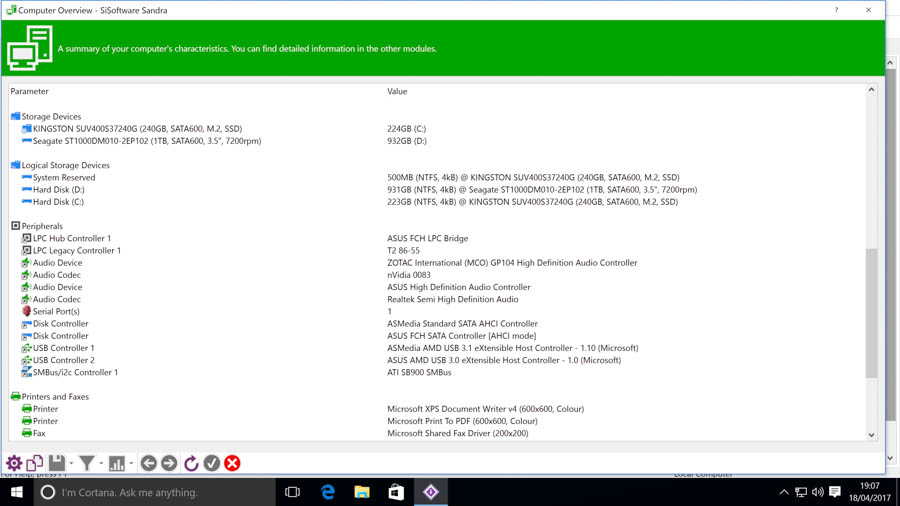Open the options gear in the bottom toolbar
This screenshot has width=900, height=506.
(14, 463)
